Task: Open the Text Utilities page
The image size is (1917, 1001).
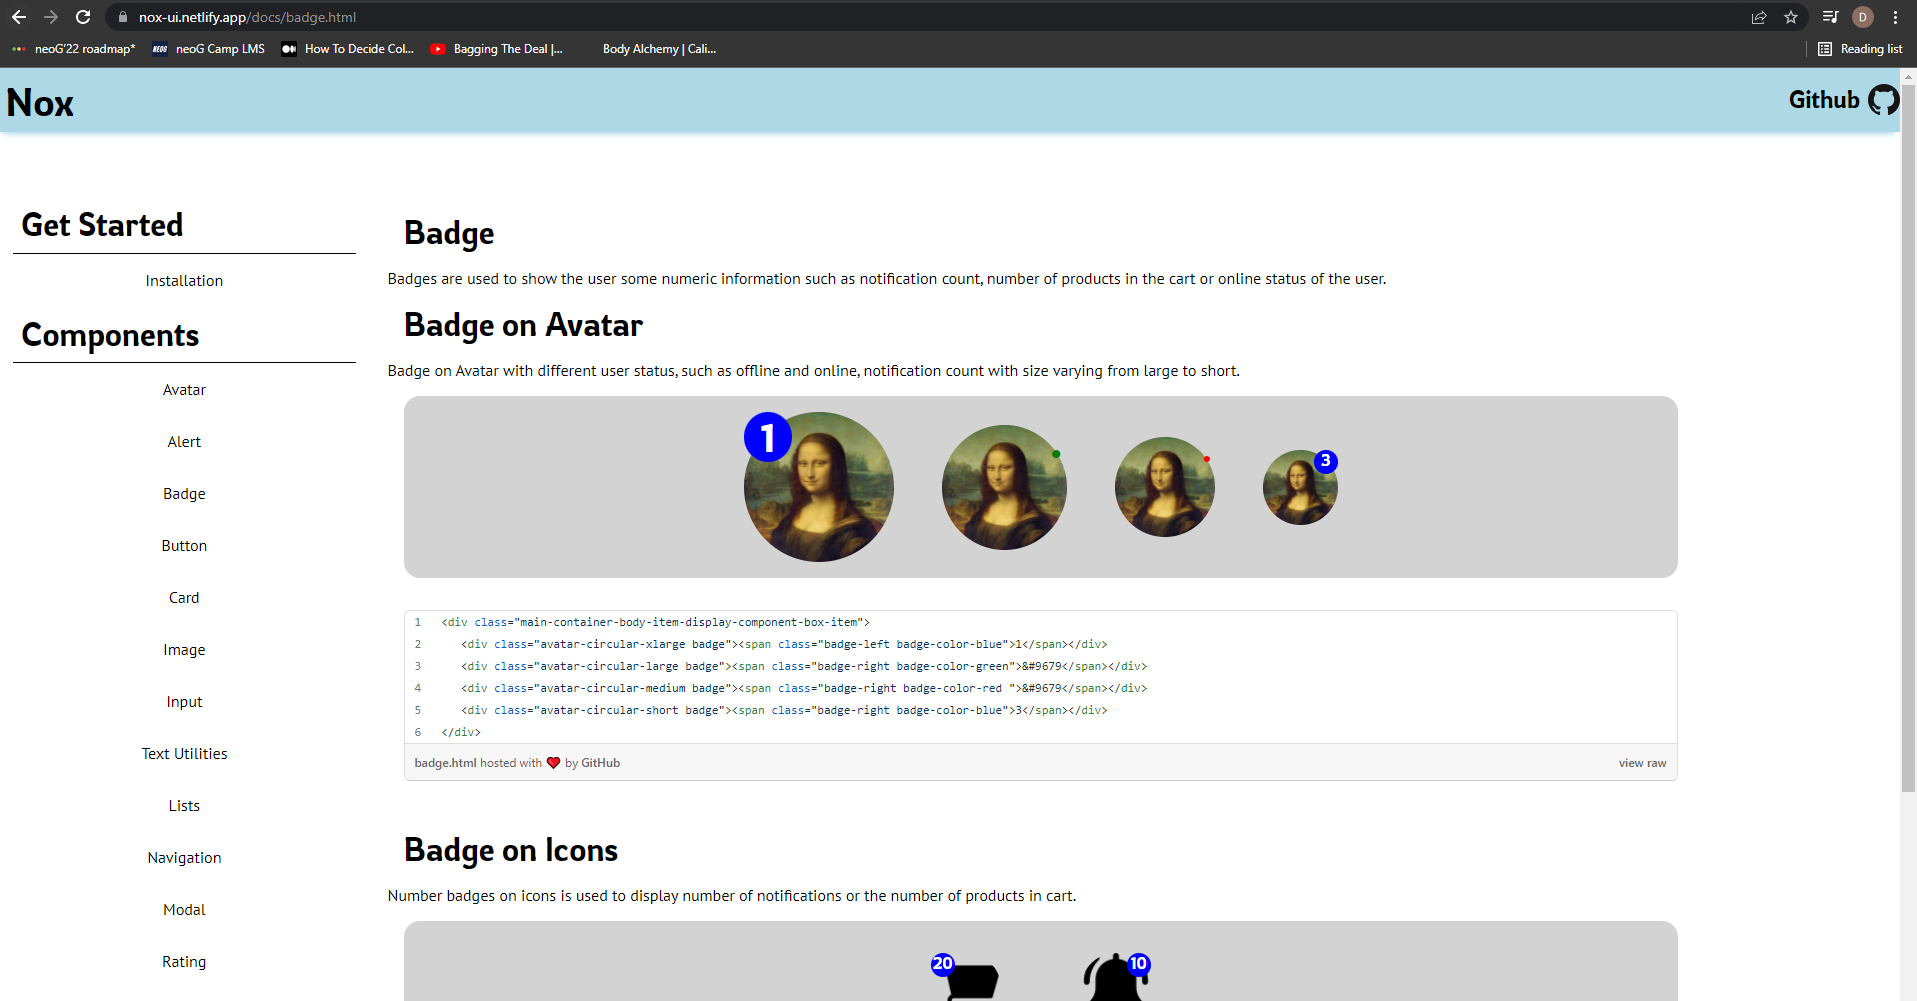Action: coord(184,754)
